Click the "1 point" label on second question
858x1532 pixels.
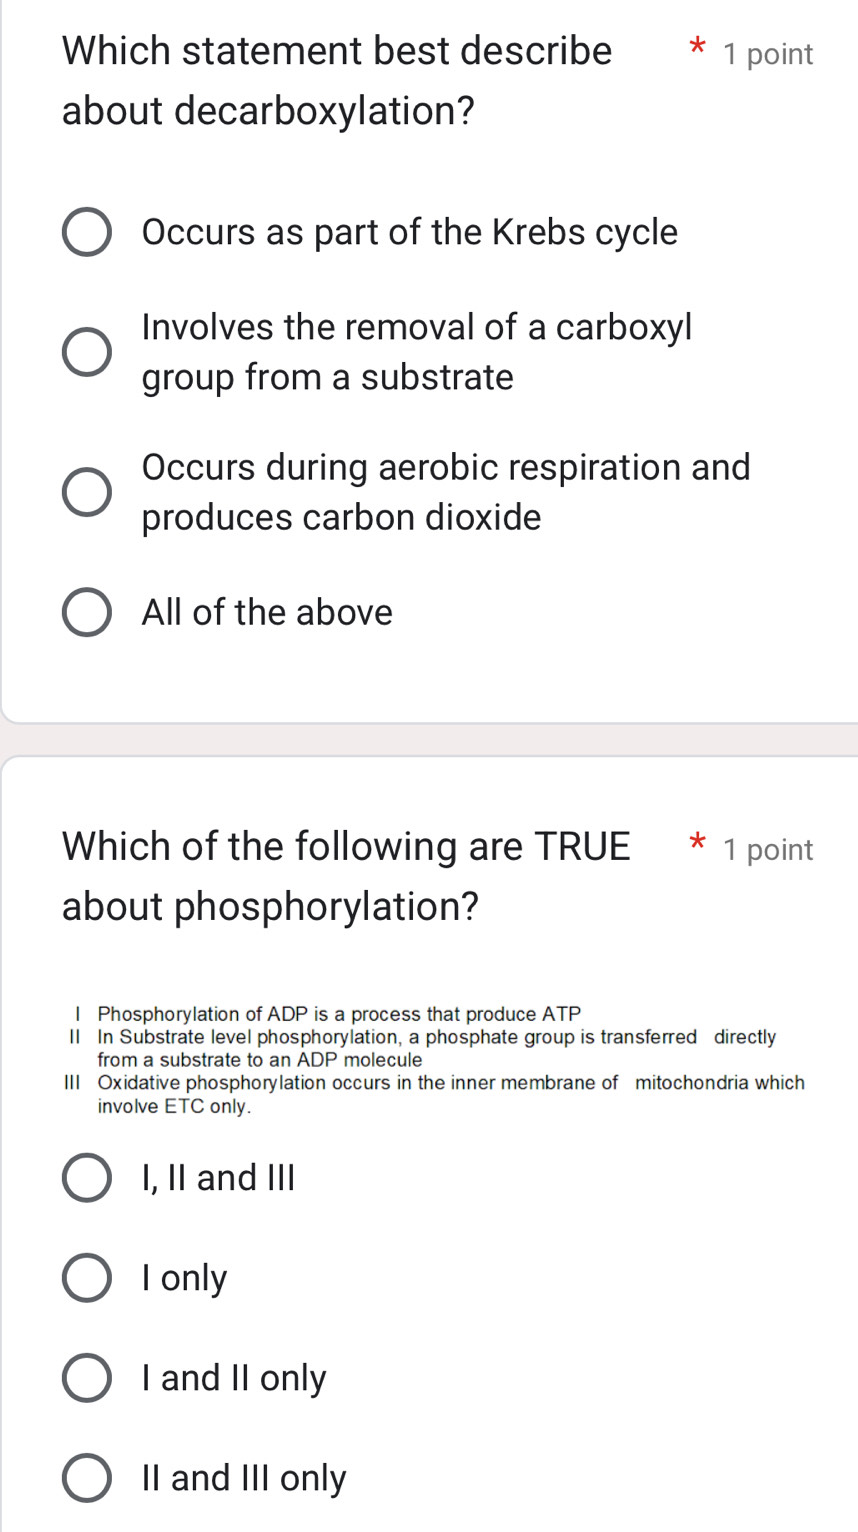point(770,850)
